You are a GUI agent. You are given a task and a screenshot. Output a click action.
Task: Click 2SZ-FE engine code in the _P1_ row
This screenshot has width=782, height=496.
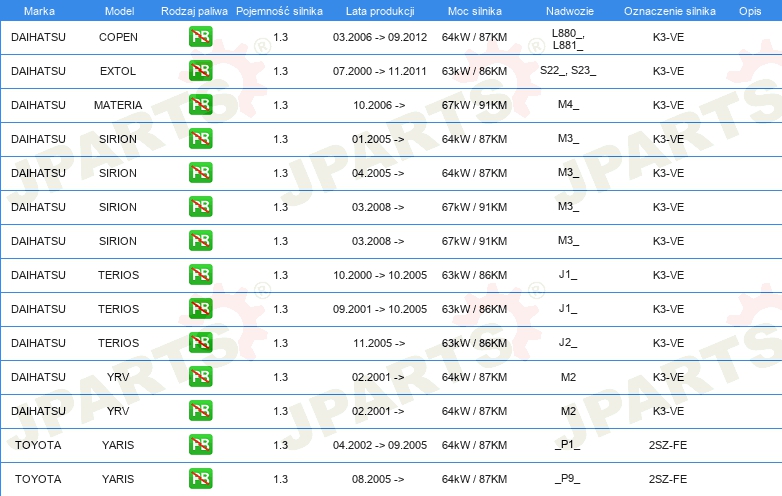[668, 445]
